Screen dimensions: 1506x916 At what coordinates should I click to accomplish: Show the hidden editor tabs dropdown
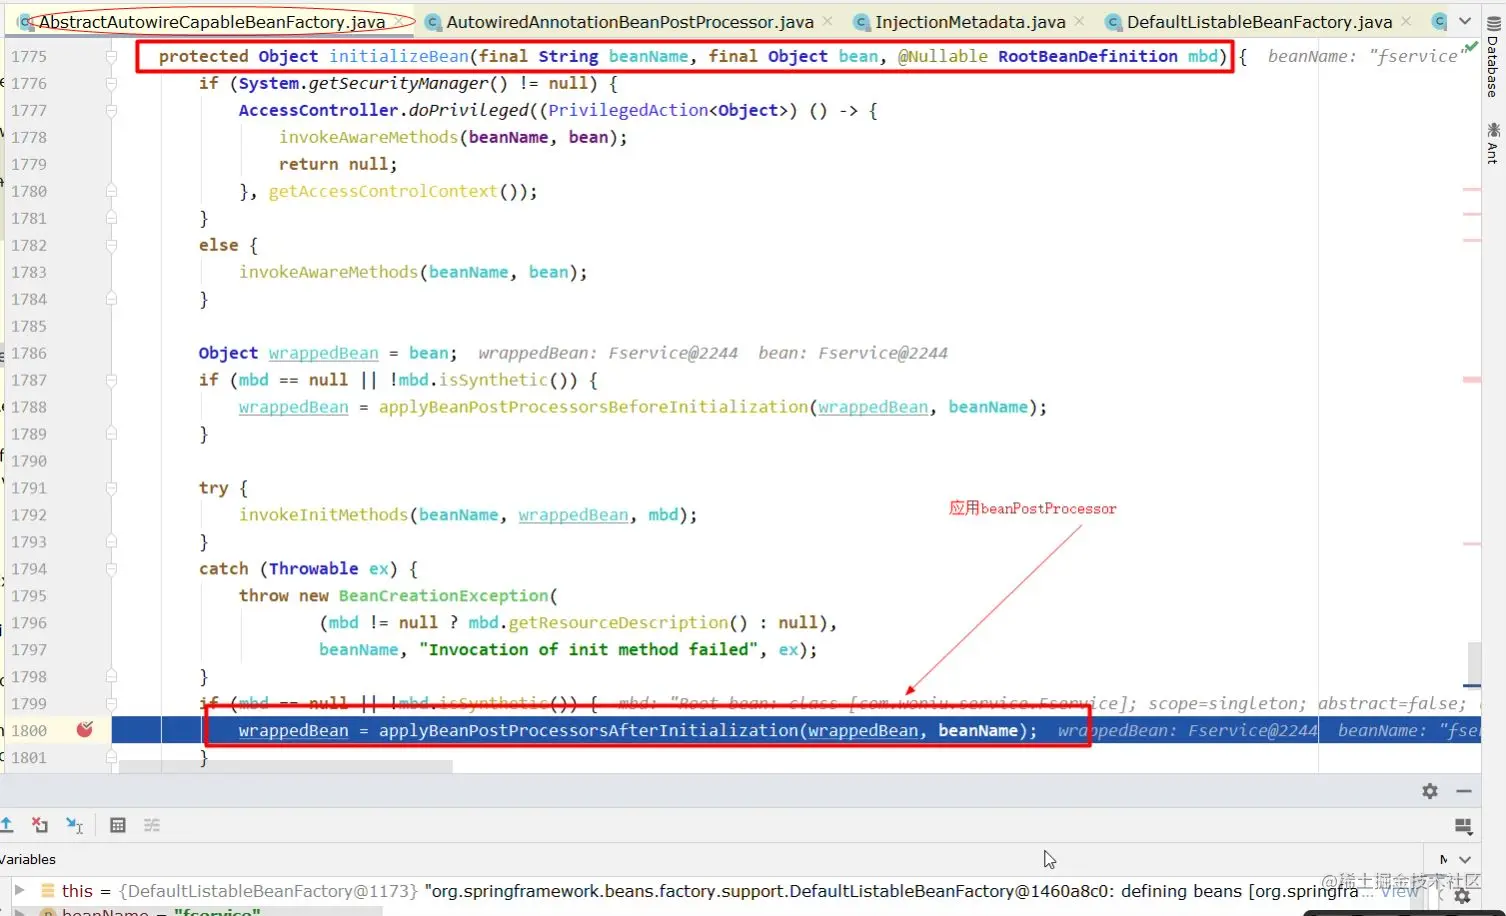click(1465, 21)
